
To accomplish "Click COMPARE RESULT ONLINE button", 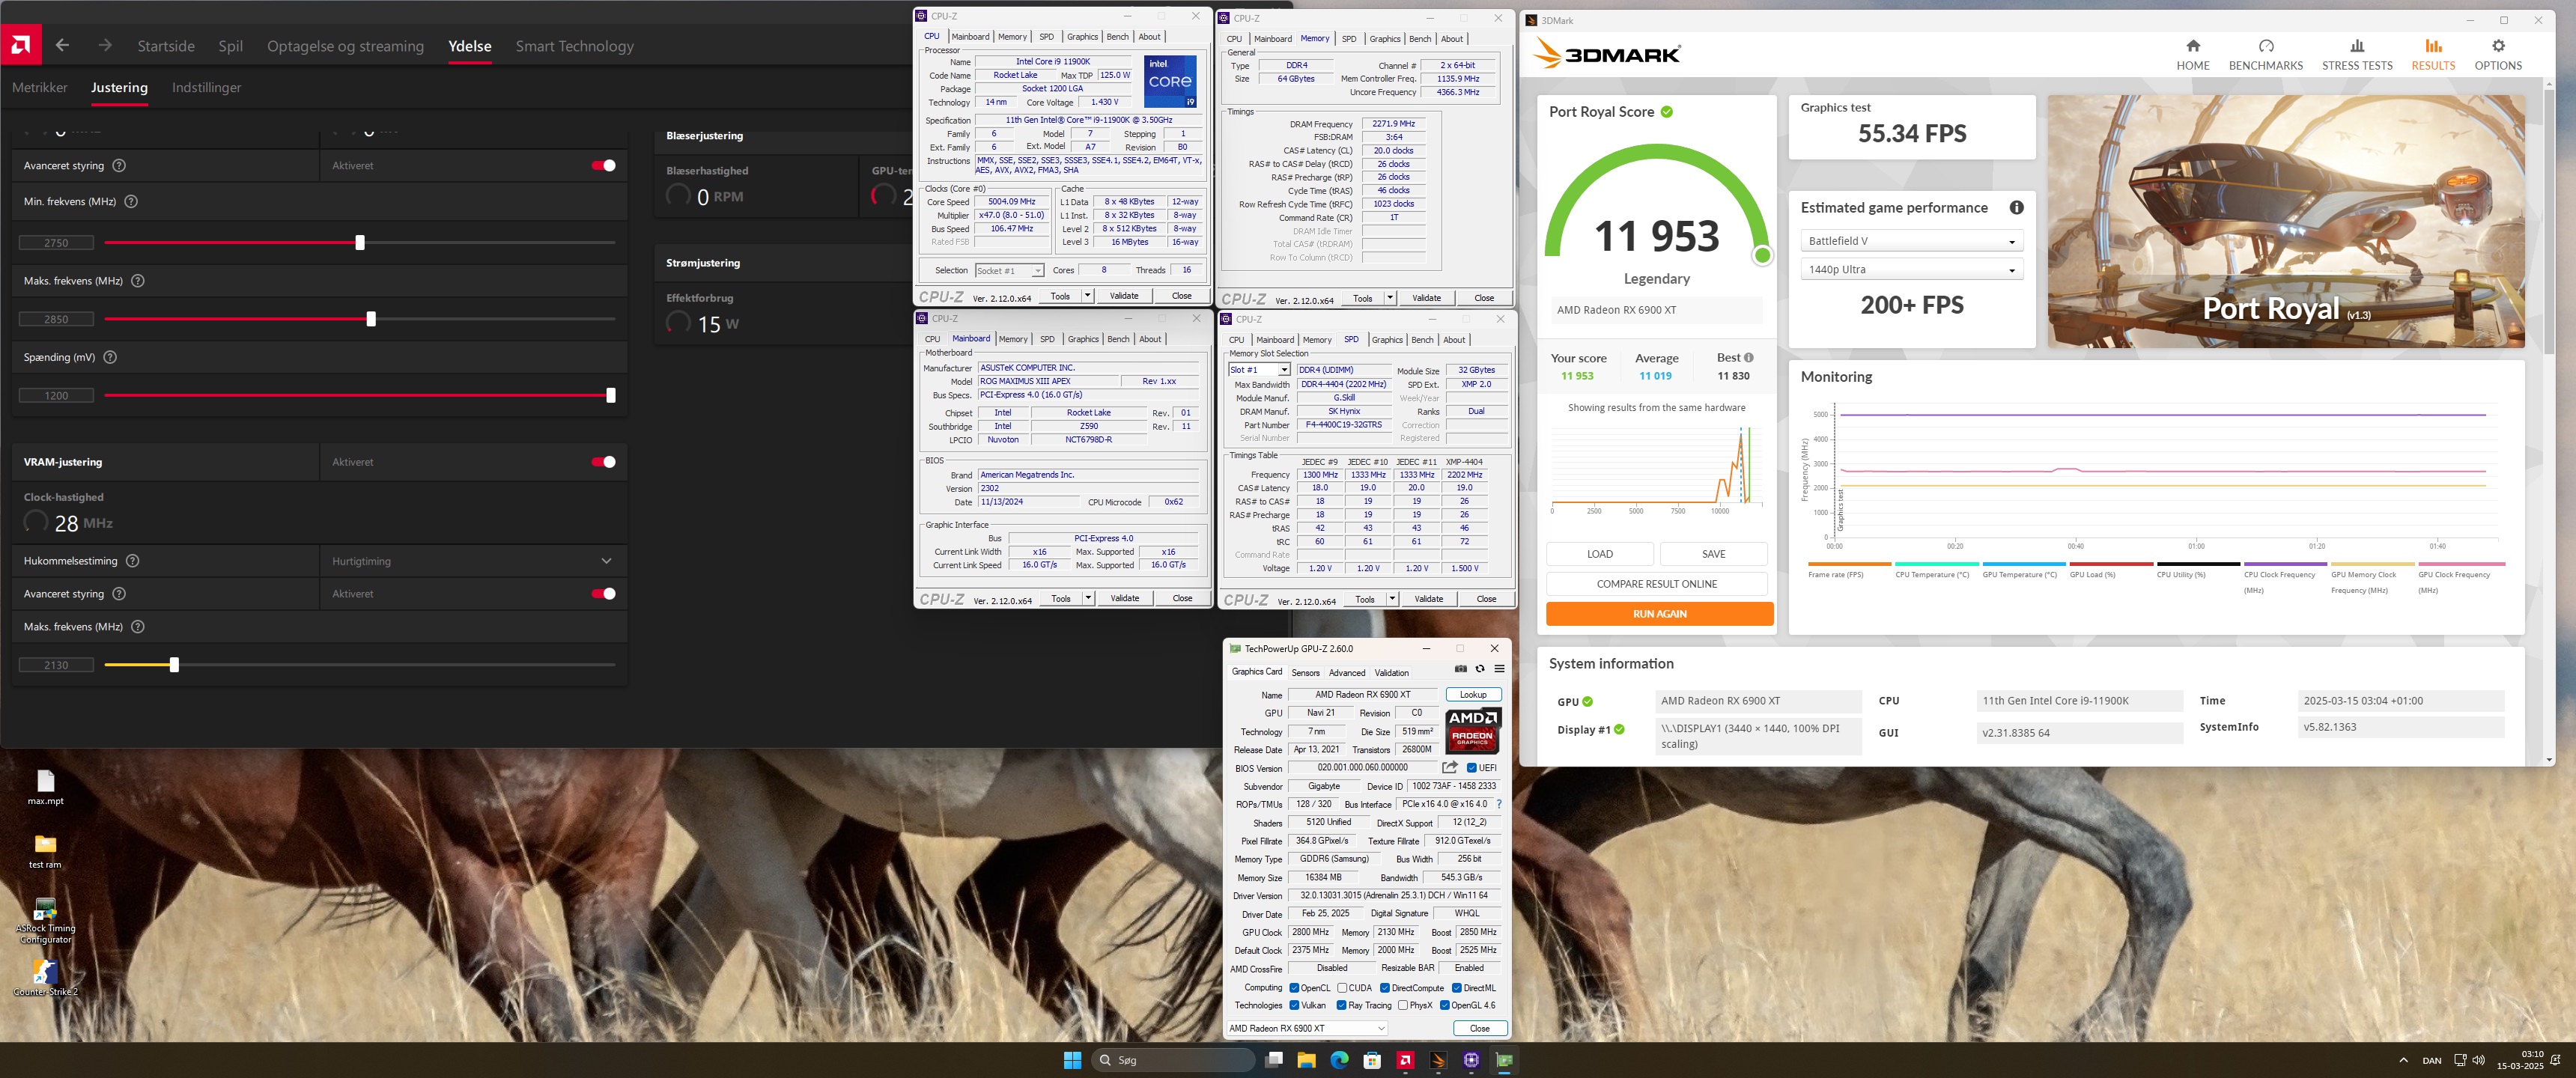I will [x=1656, y=584].
